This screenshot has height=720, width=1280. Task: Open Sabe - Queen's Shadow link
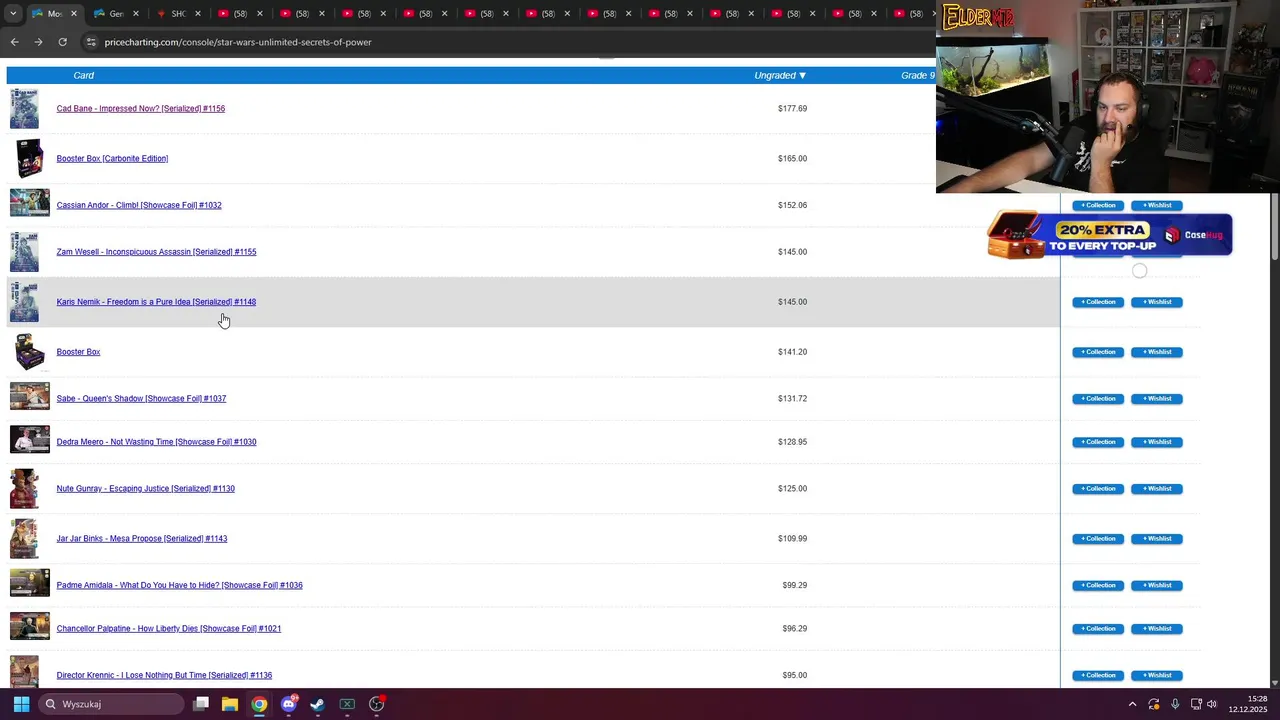pyautogui.click(x=141, y=398)
